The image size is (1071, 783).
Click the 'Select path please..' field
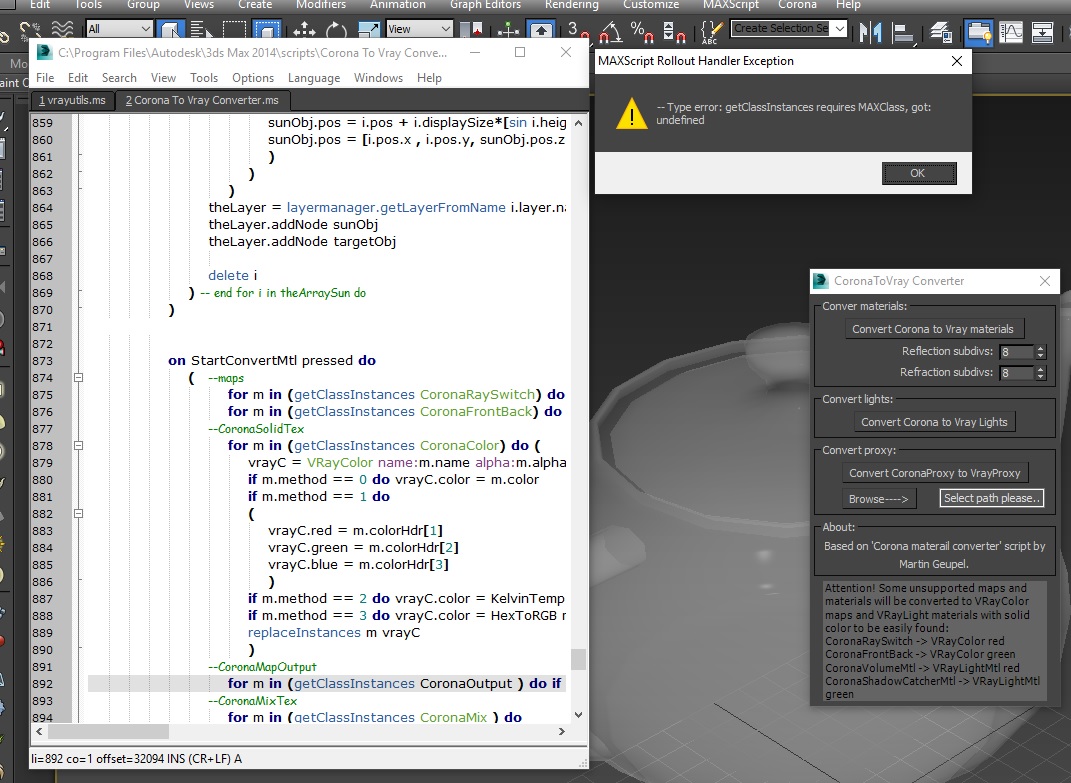coord(992,498)
